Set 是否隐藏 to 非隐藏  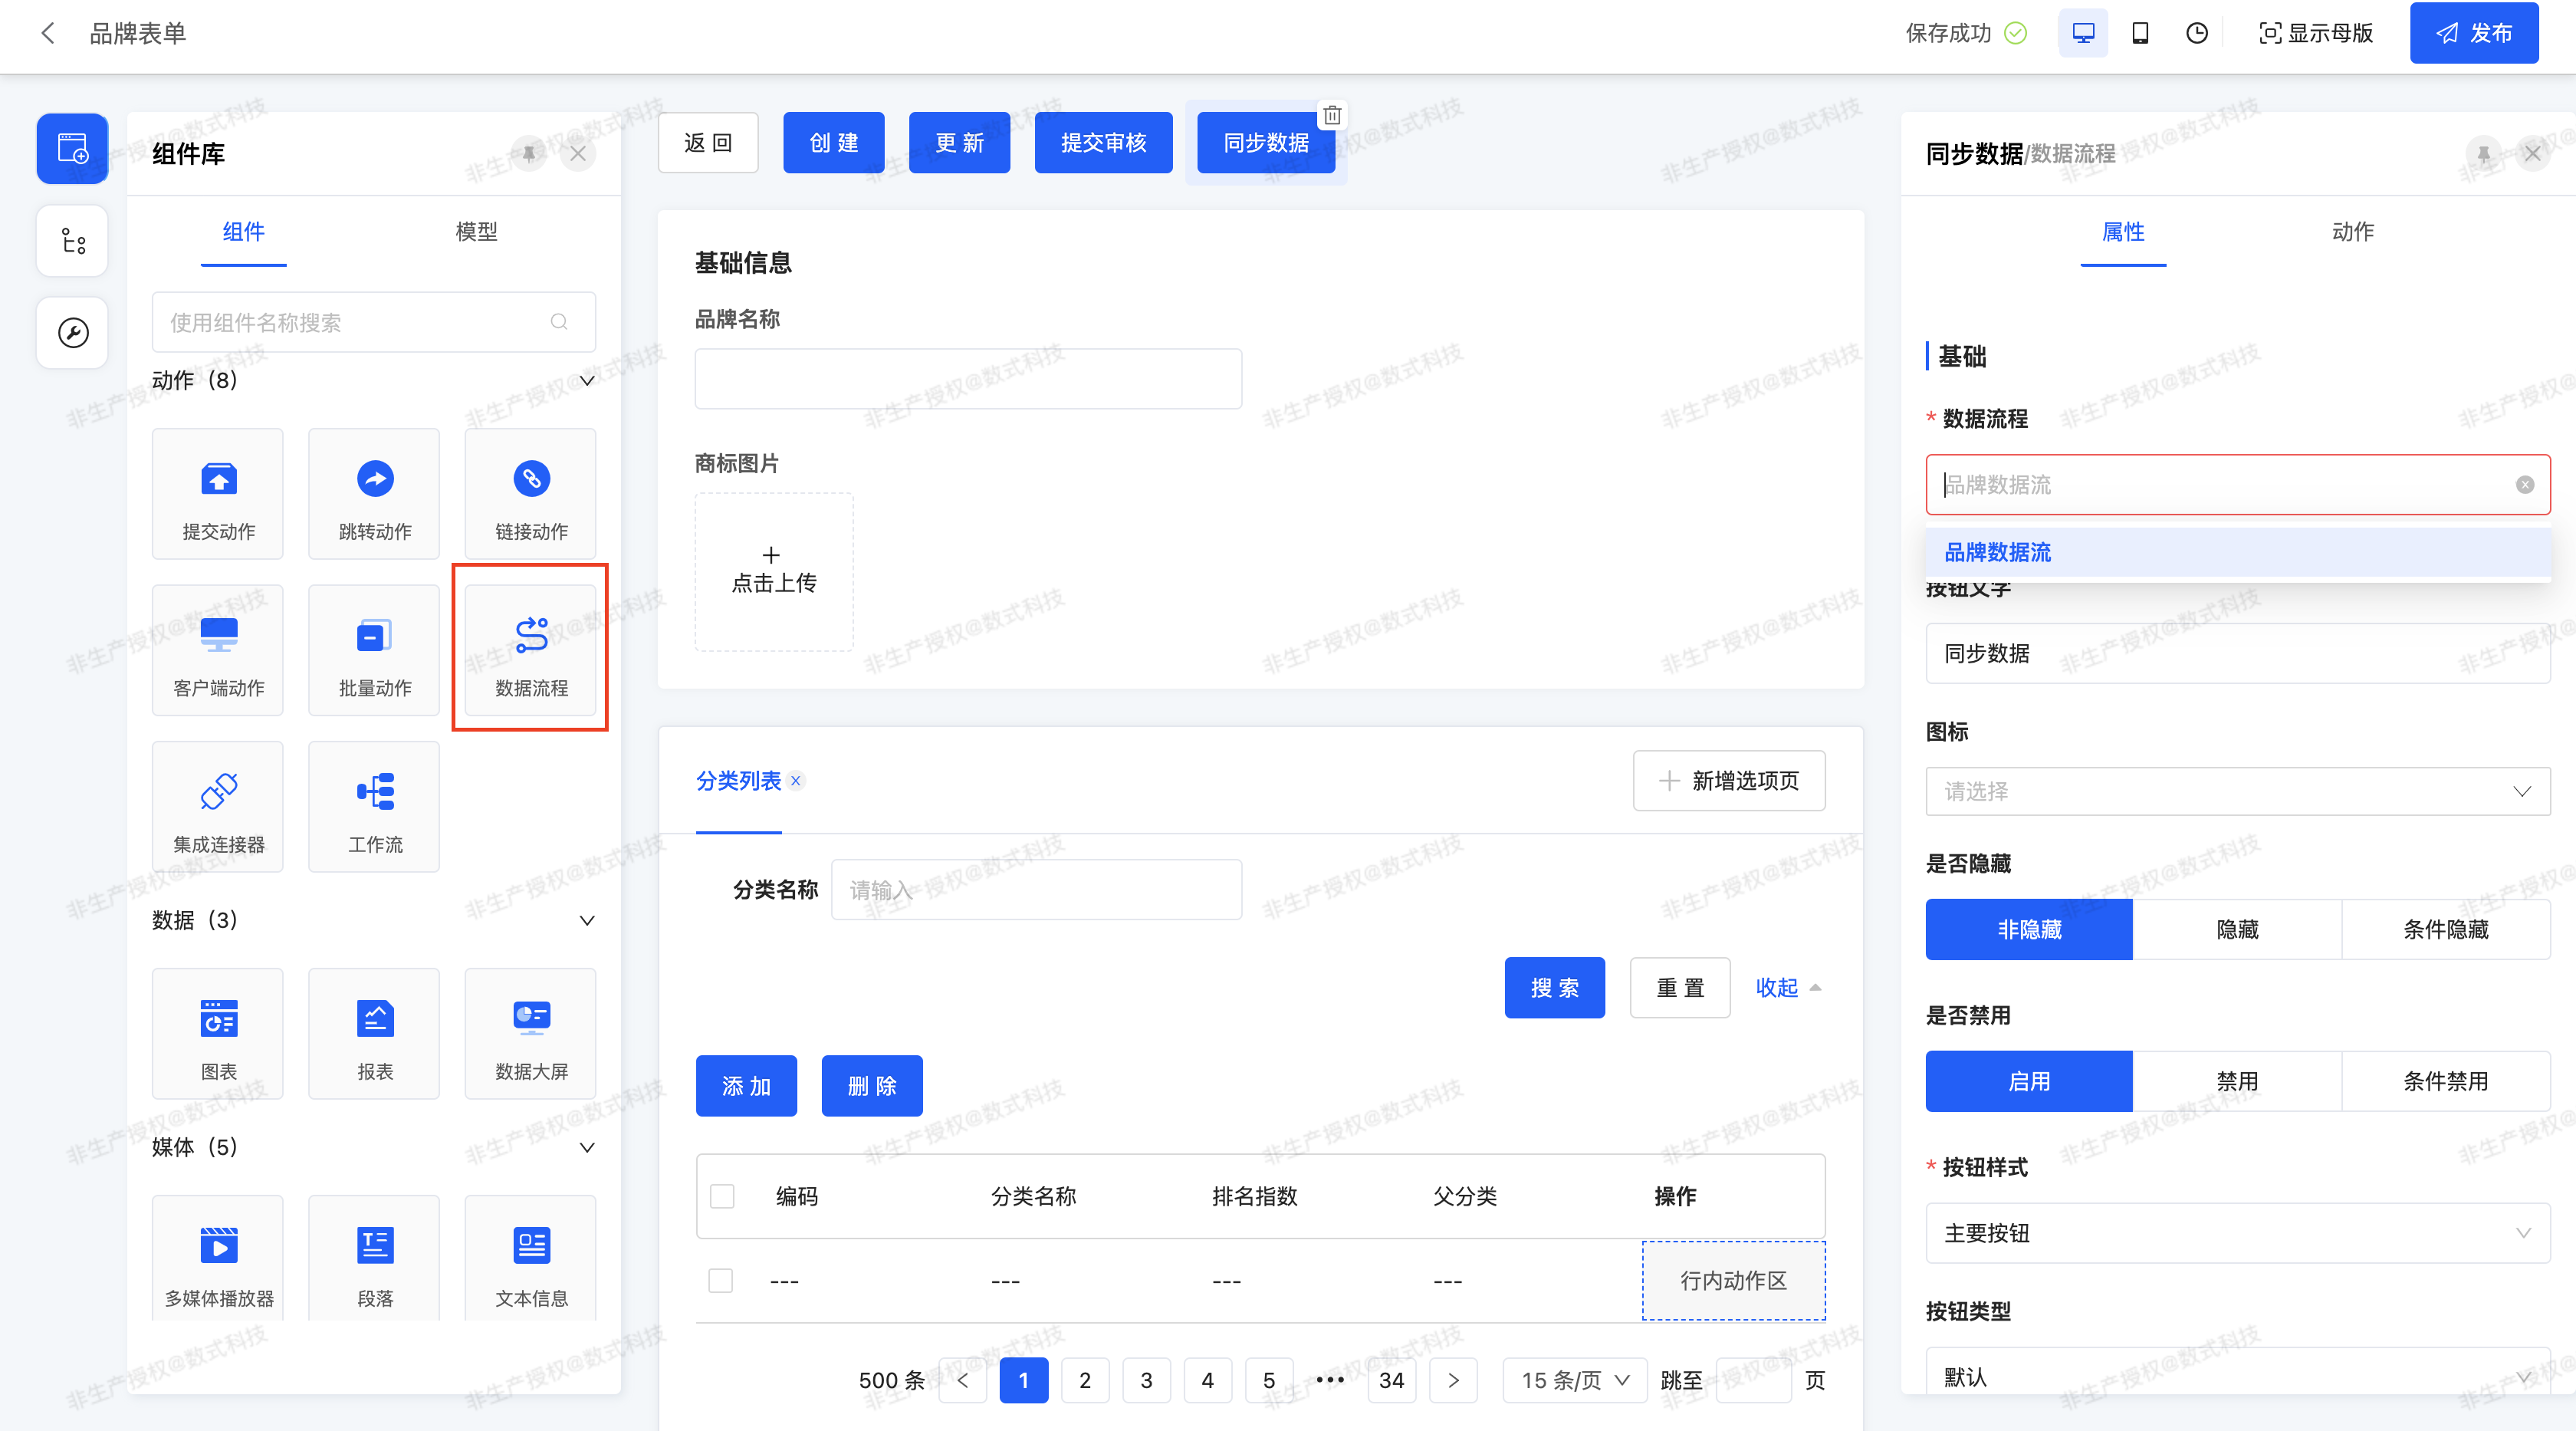(x=2029, y=929)
